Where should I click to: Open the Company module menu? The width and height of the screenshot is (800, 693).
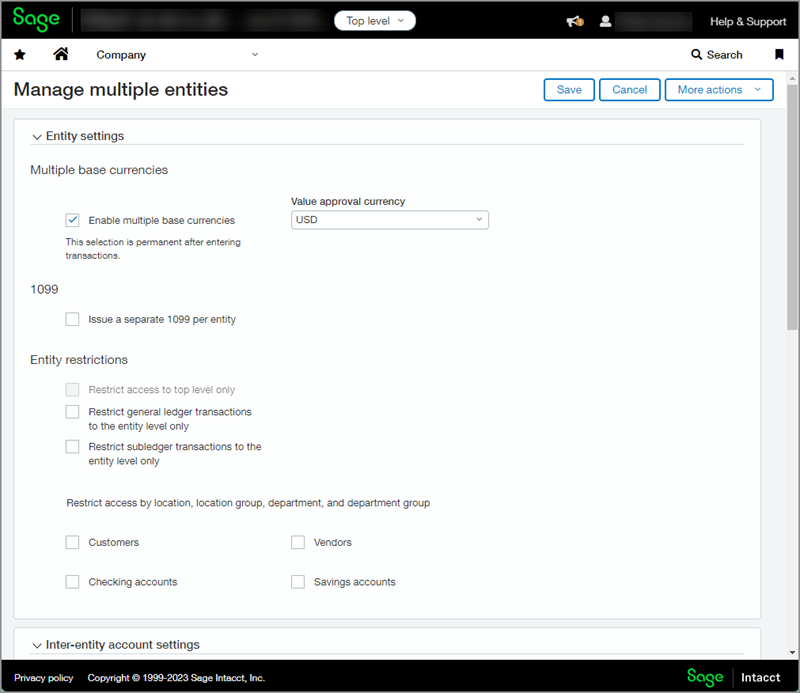tap(177, 55)
